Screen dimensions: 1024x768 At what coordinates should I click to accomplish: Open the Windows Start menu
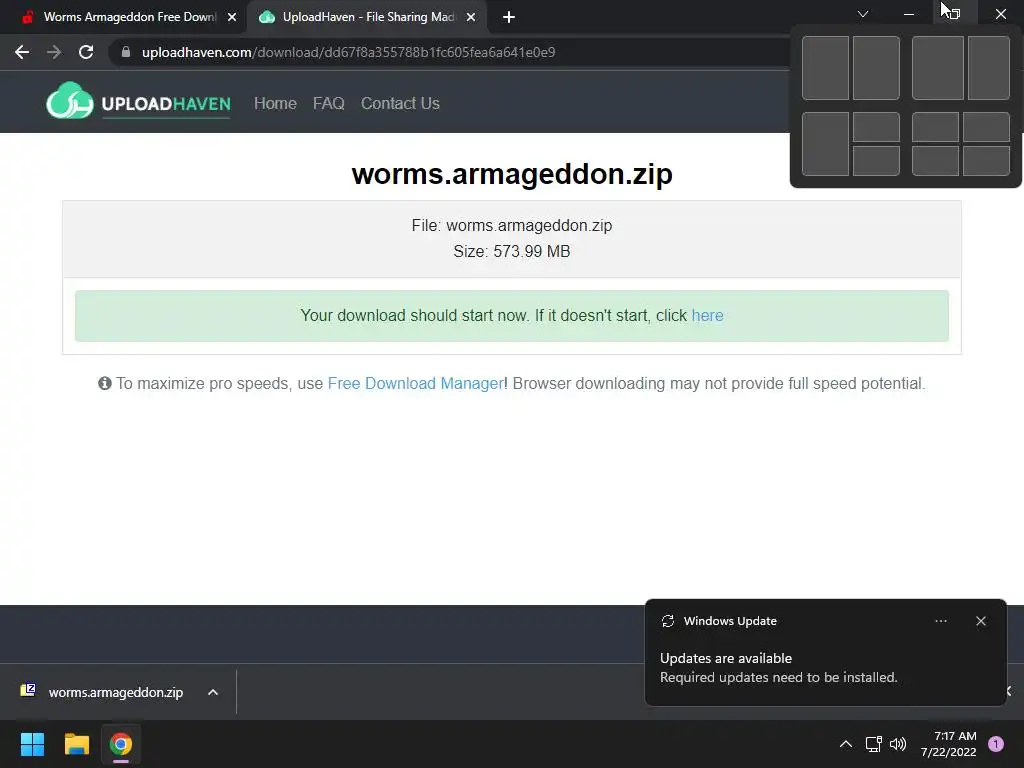32,744
